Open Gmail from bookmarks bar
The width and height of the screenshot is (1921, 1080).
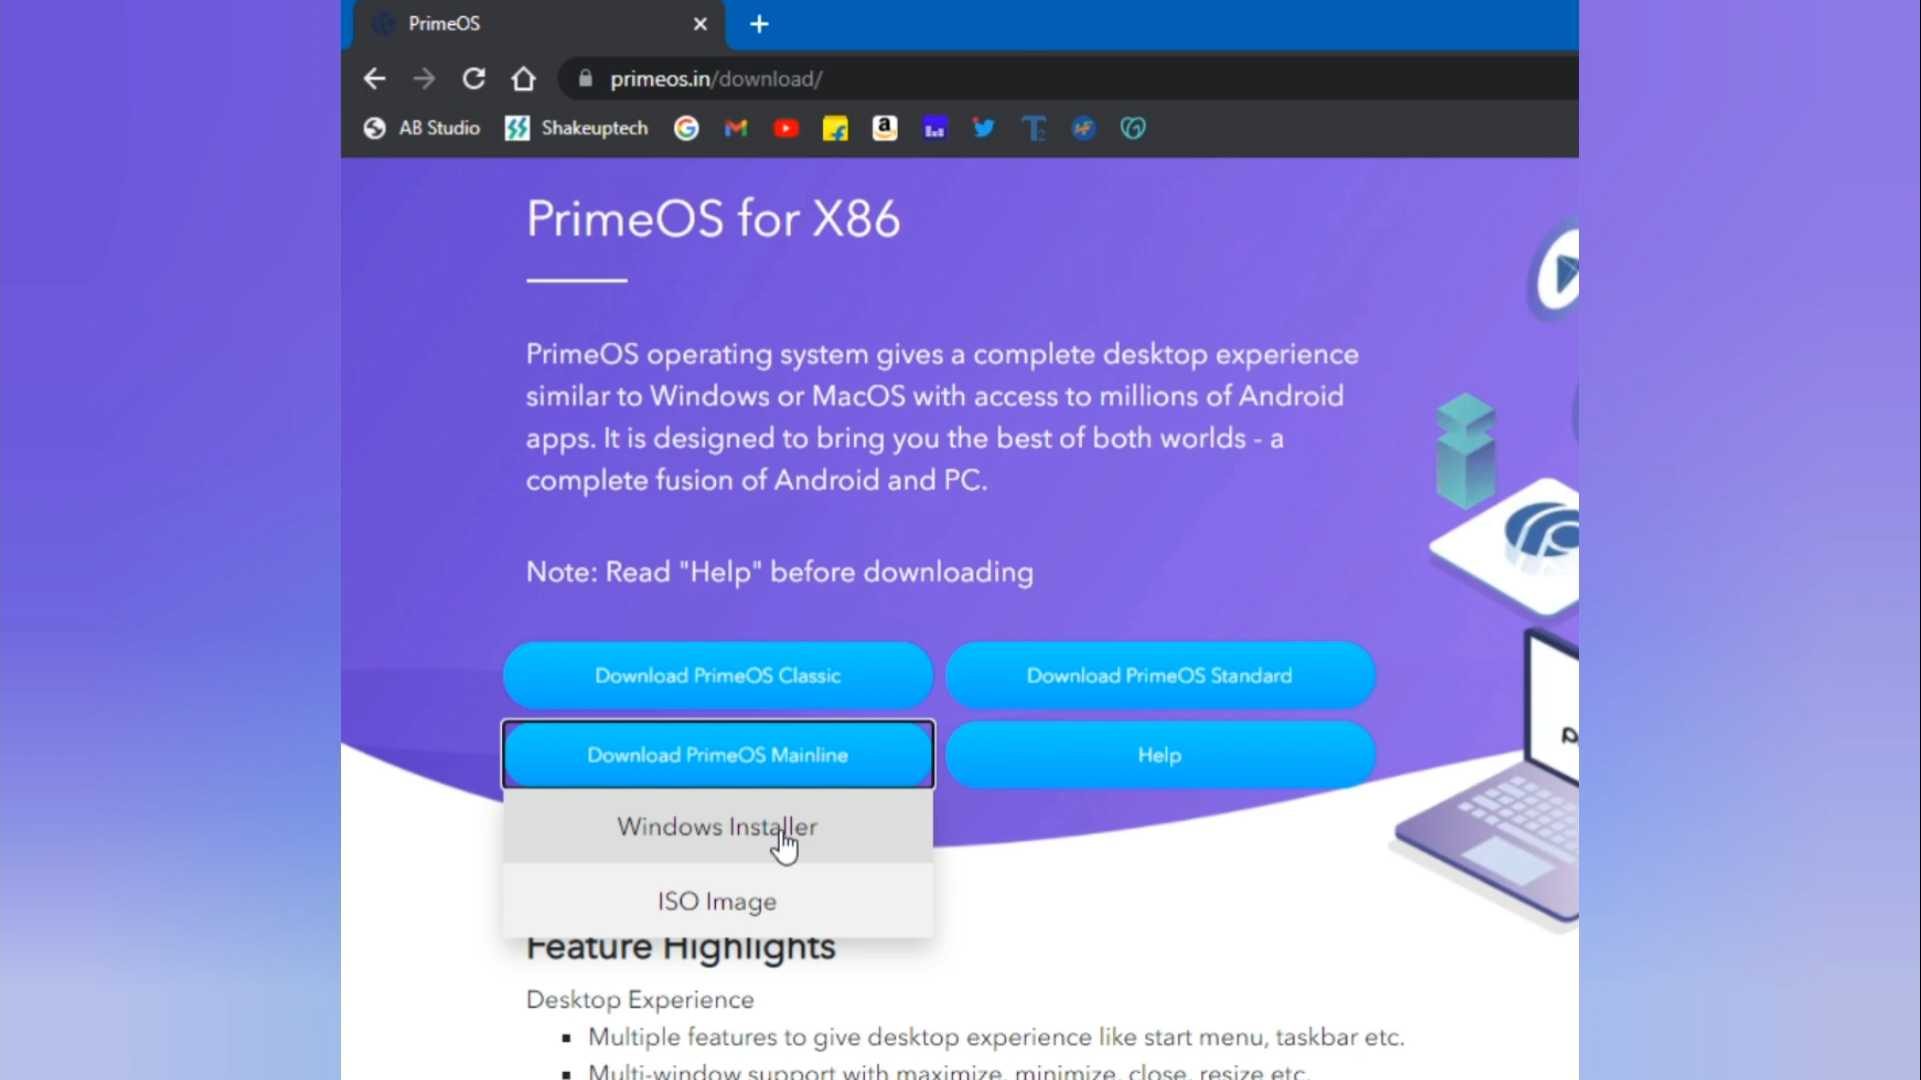(x=735, y=128)
